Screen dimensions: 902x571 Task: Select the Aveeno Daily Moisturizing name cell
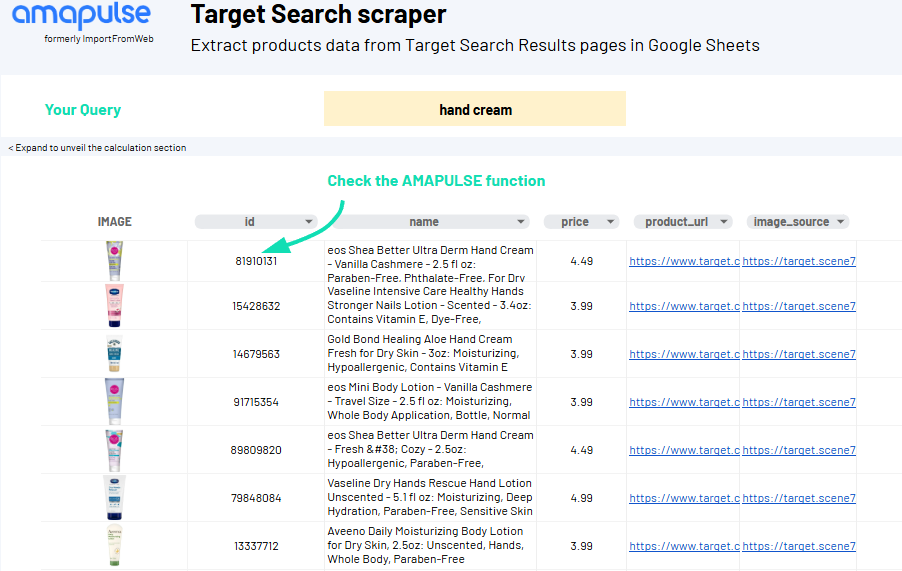click(x=430, y=546)
